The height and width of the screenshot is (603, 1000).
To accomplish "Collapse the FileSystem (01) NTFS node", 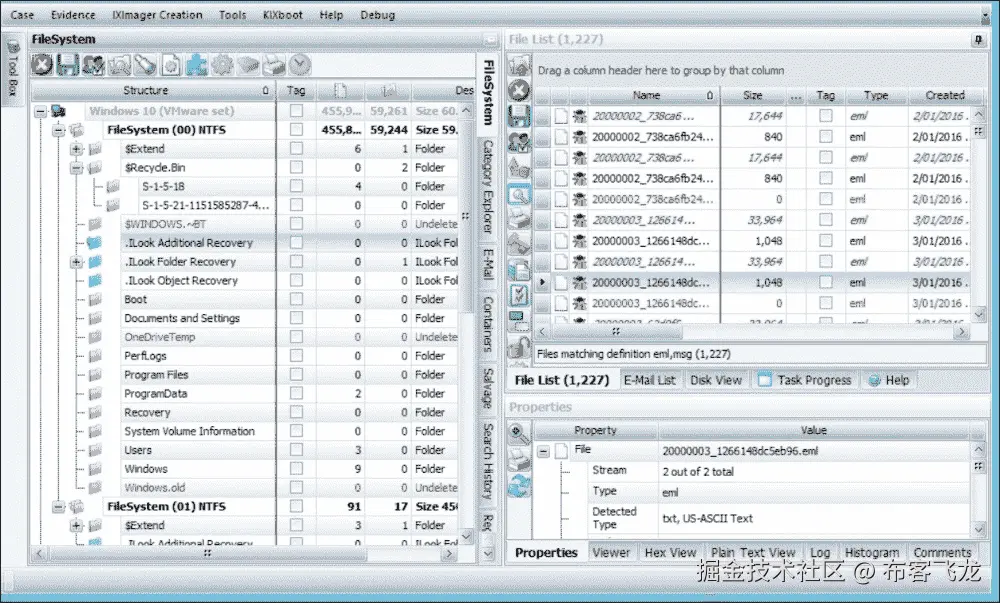I will [x=58, y=507].
